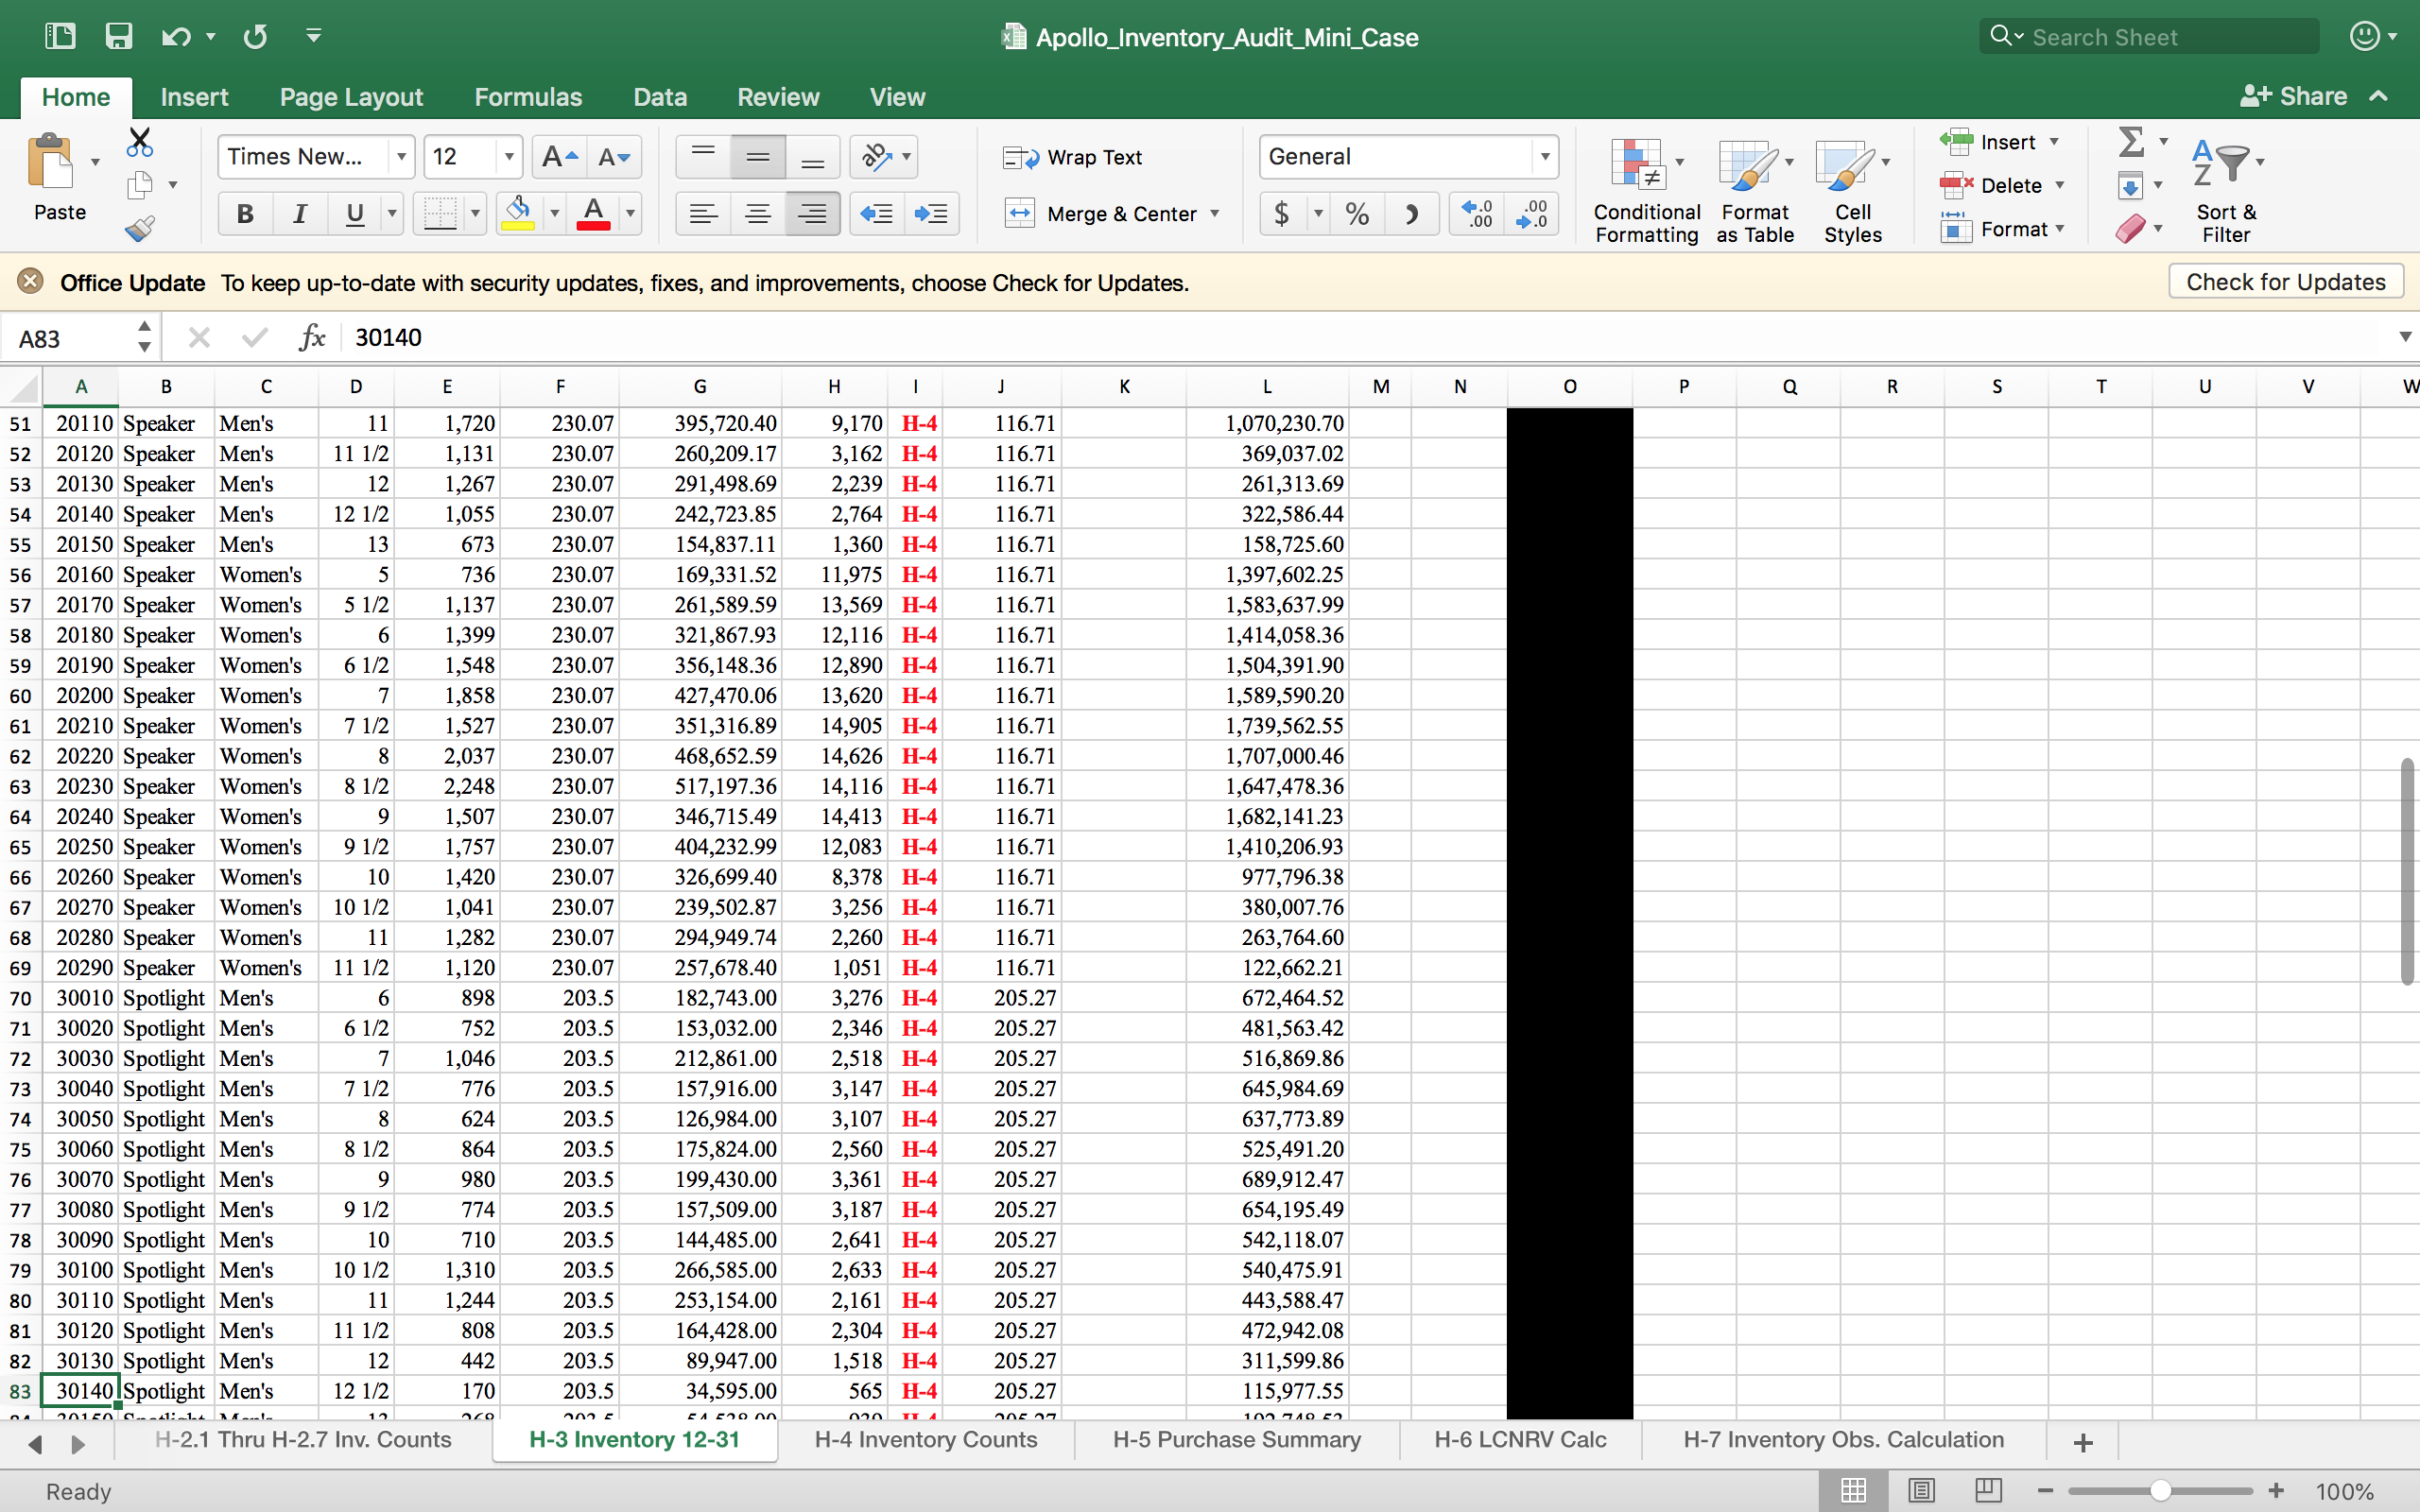The height and width of the screenshot is (1512, 2420).
Task: Open Conditional Formatting
Action: coord(1645,190)
